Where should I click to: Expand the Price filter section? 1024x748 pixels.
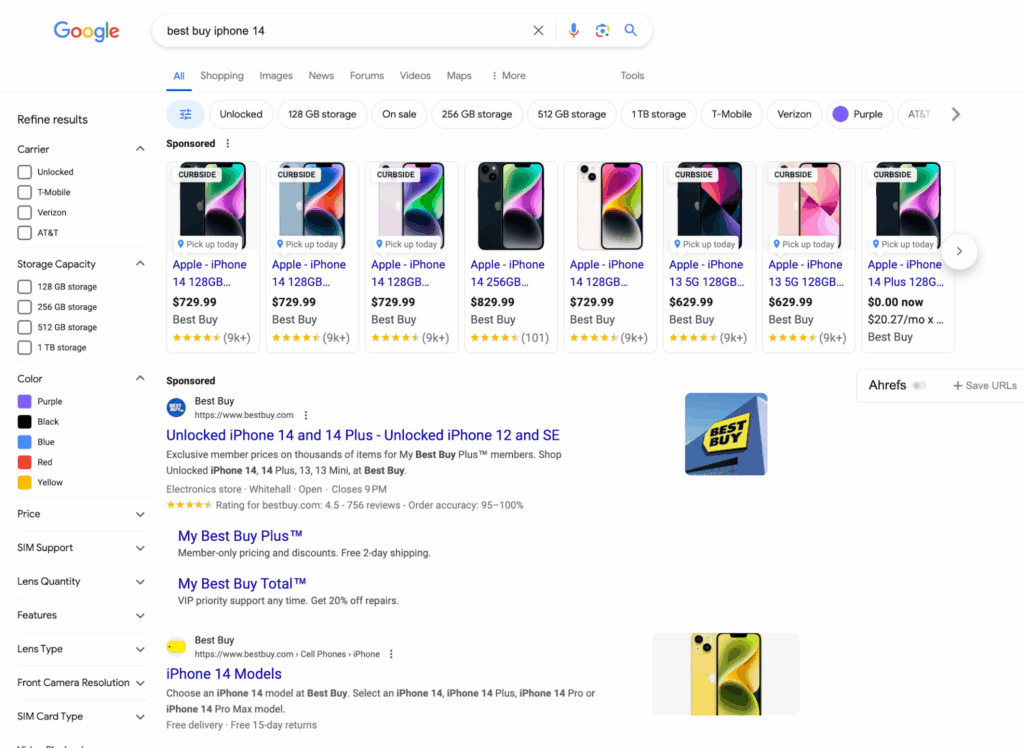[140, 514]
